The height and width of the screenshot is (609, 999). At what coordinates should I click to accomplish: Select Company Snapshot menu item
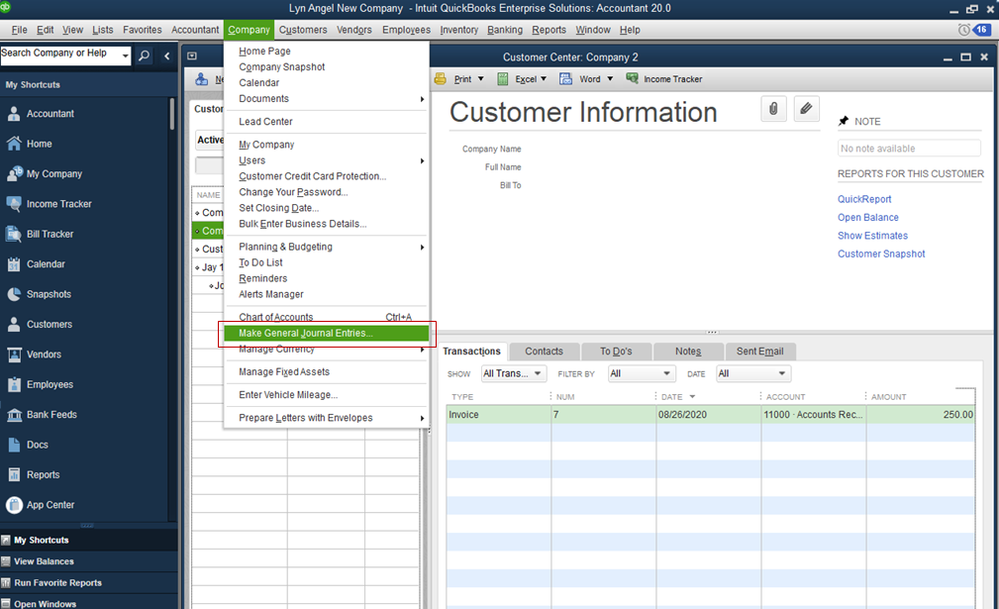coord(326,67)
